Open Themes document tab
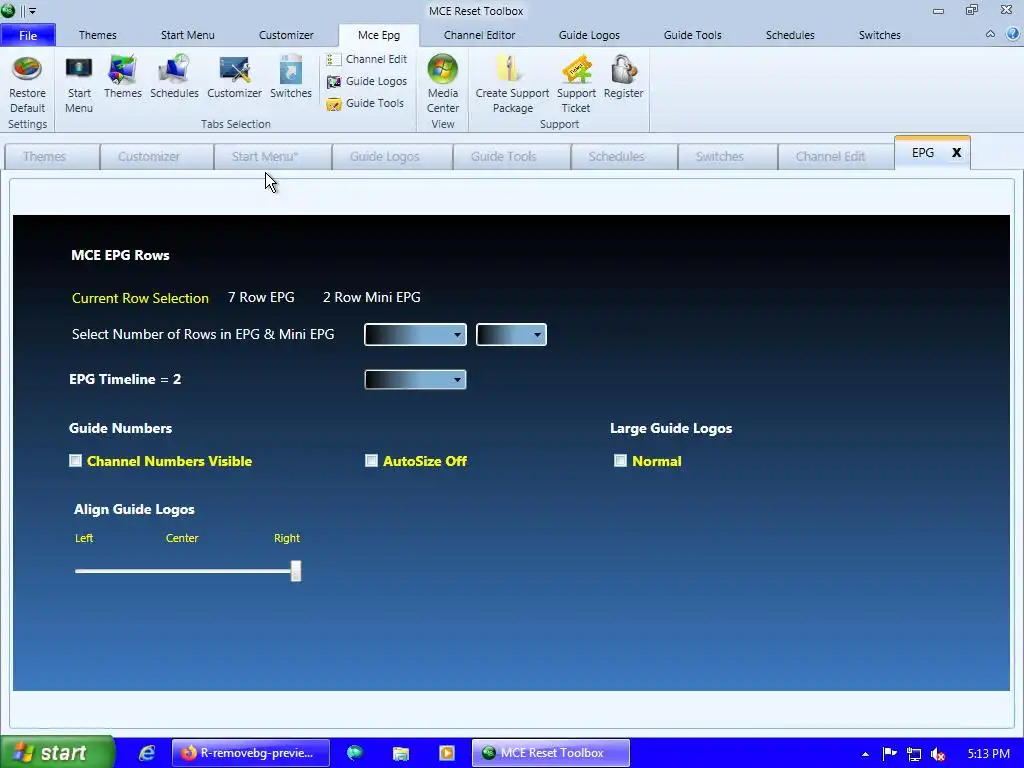Viewport: 1024px width, 768px height. coord(52,157)
